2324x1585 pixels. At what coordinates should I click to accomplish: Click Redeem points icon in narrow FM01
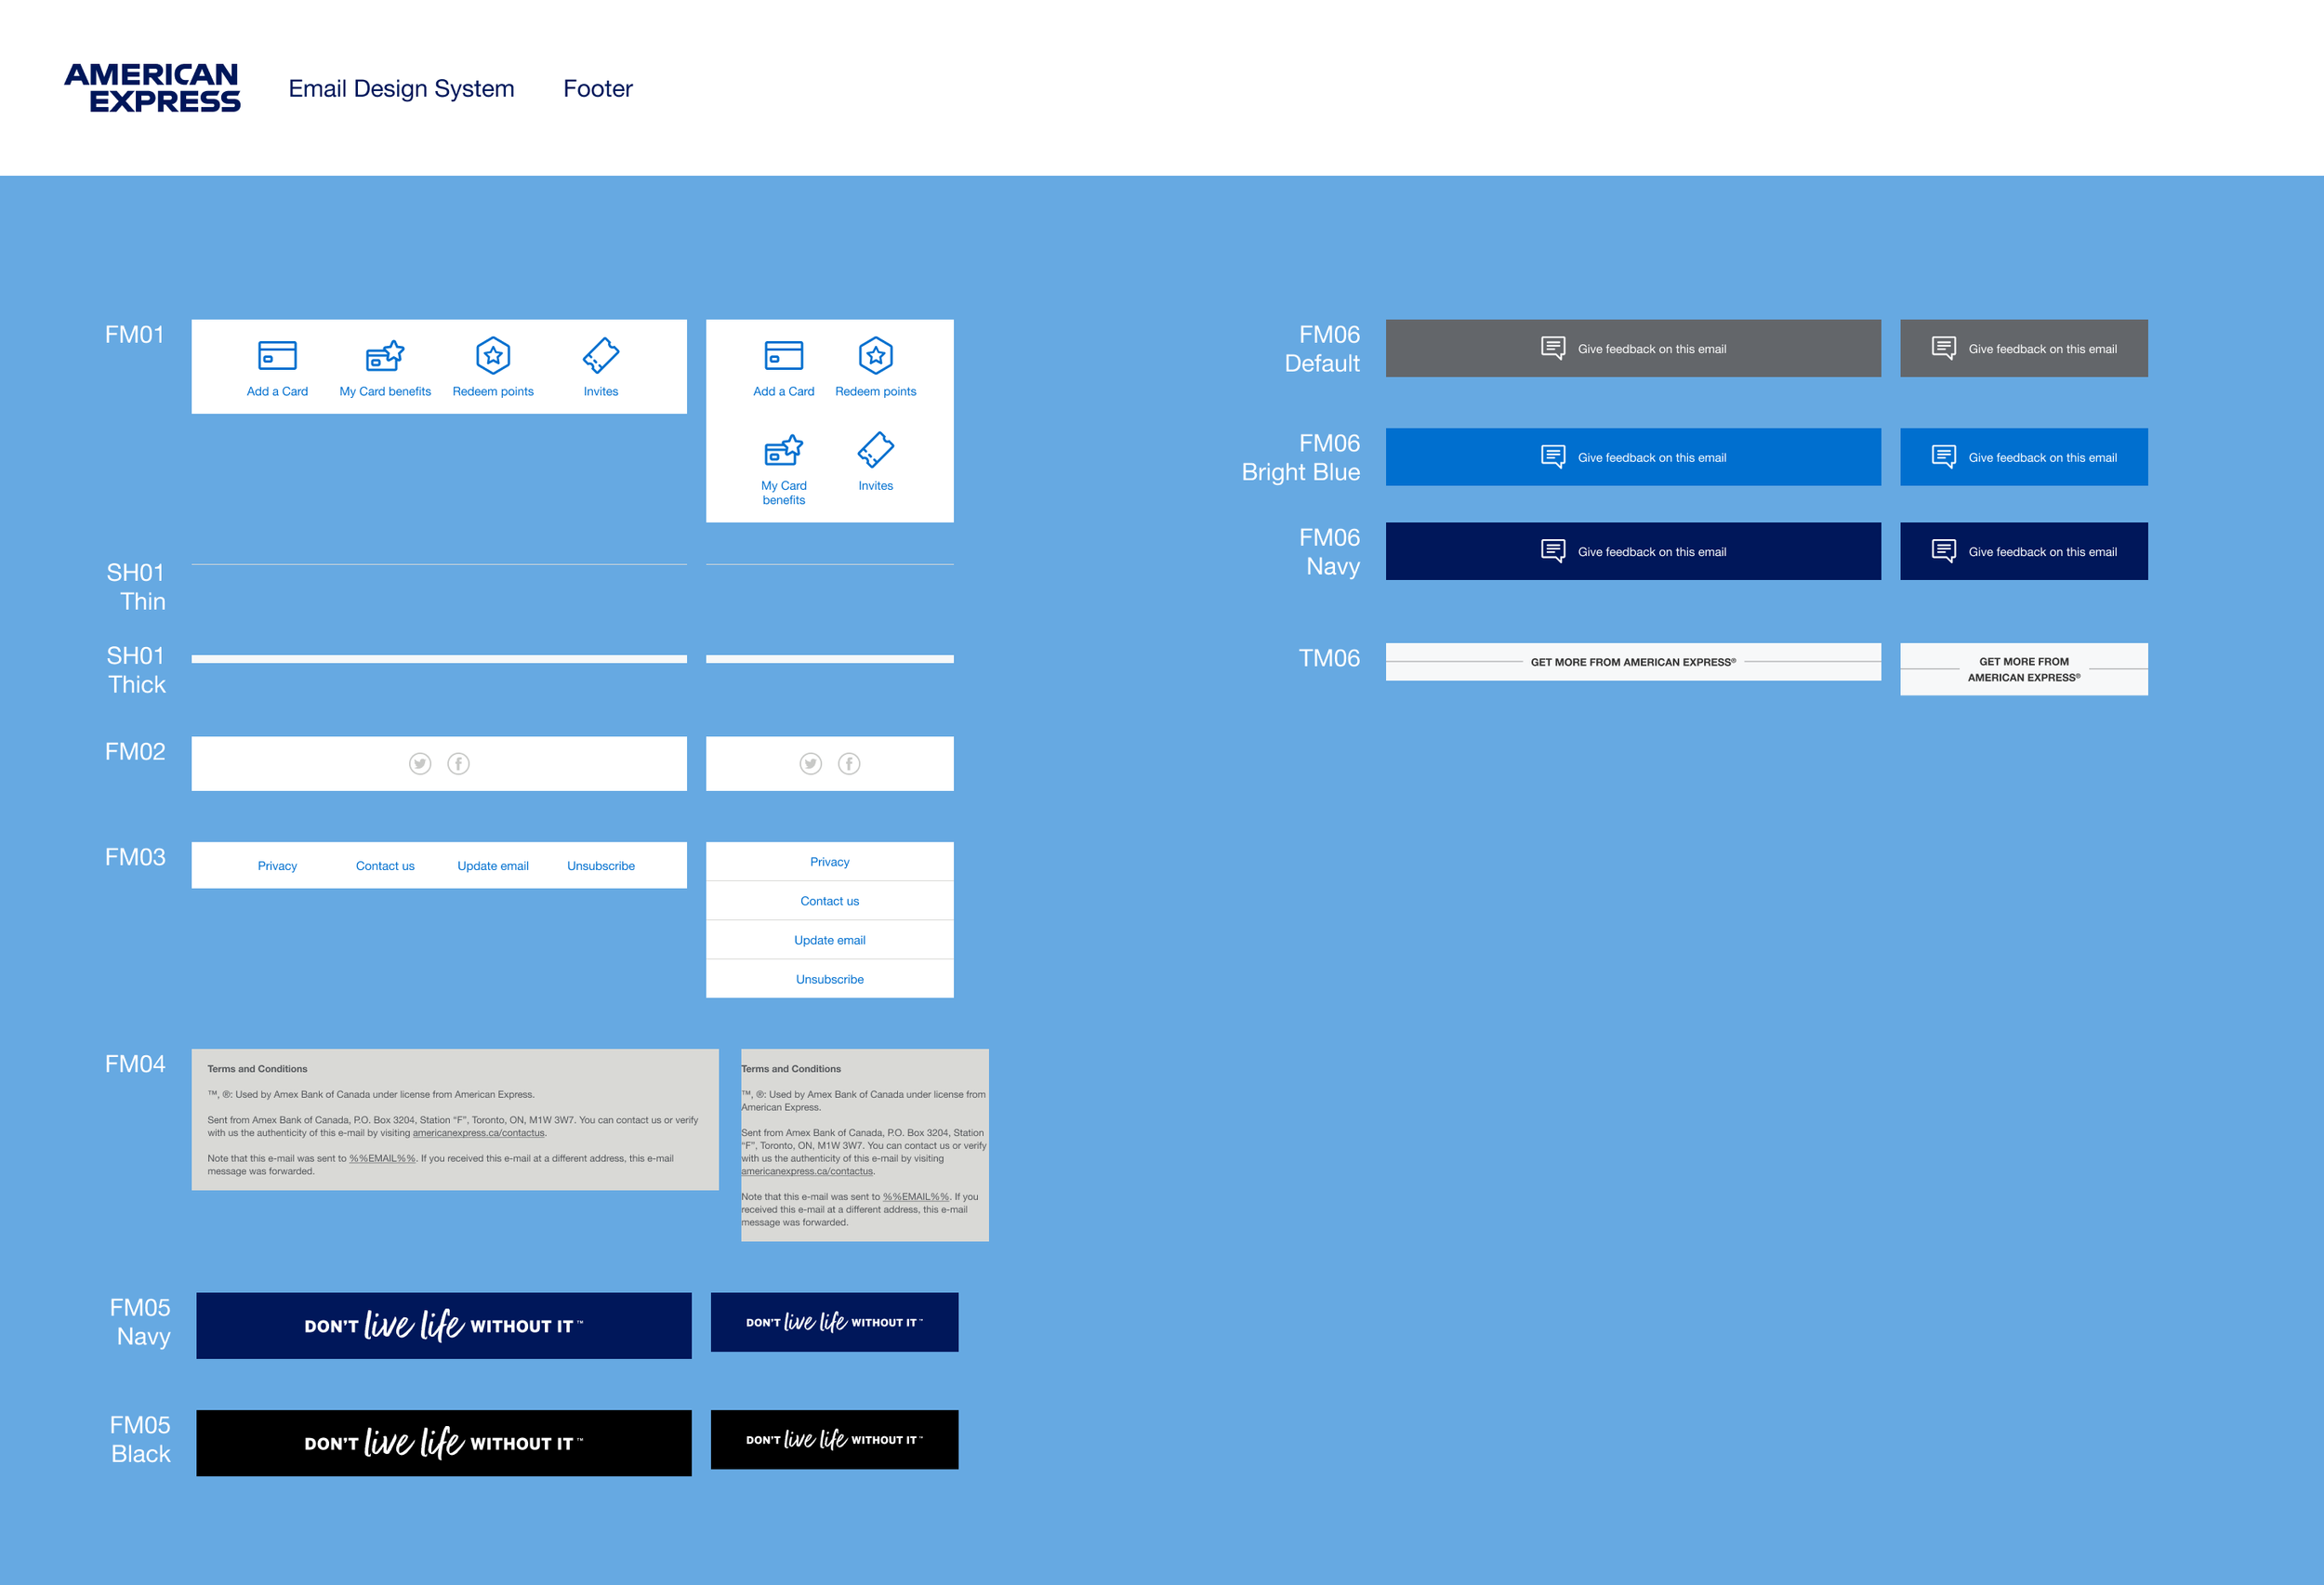coord(876,355)
